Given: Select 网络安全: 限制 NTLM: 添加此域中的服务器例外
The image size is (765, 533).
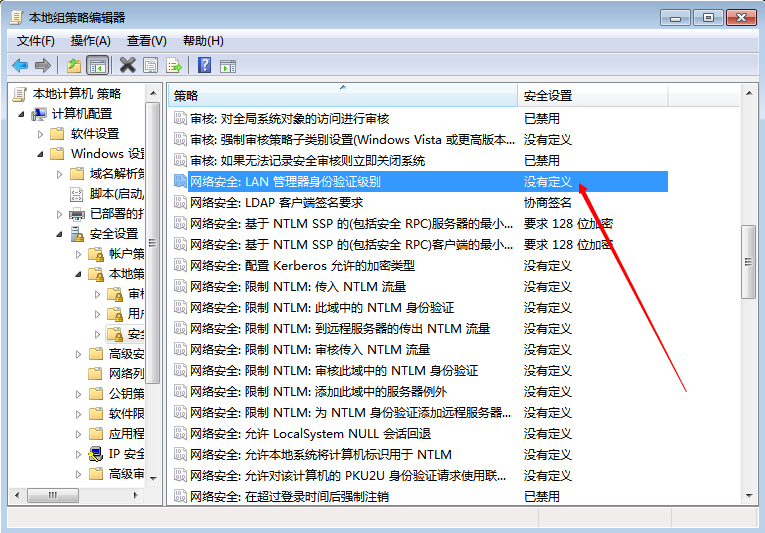Looking at the screenshot, I should pyautogui.click(x=318, y=391).
